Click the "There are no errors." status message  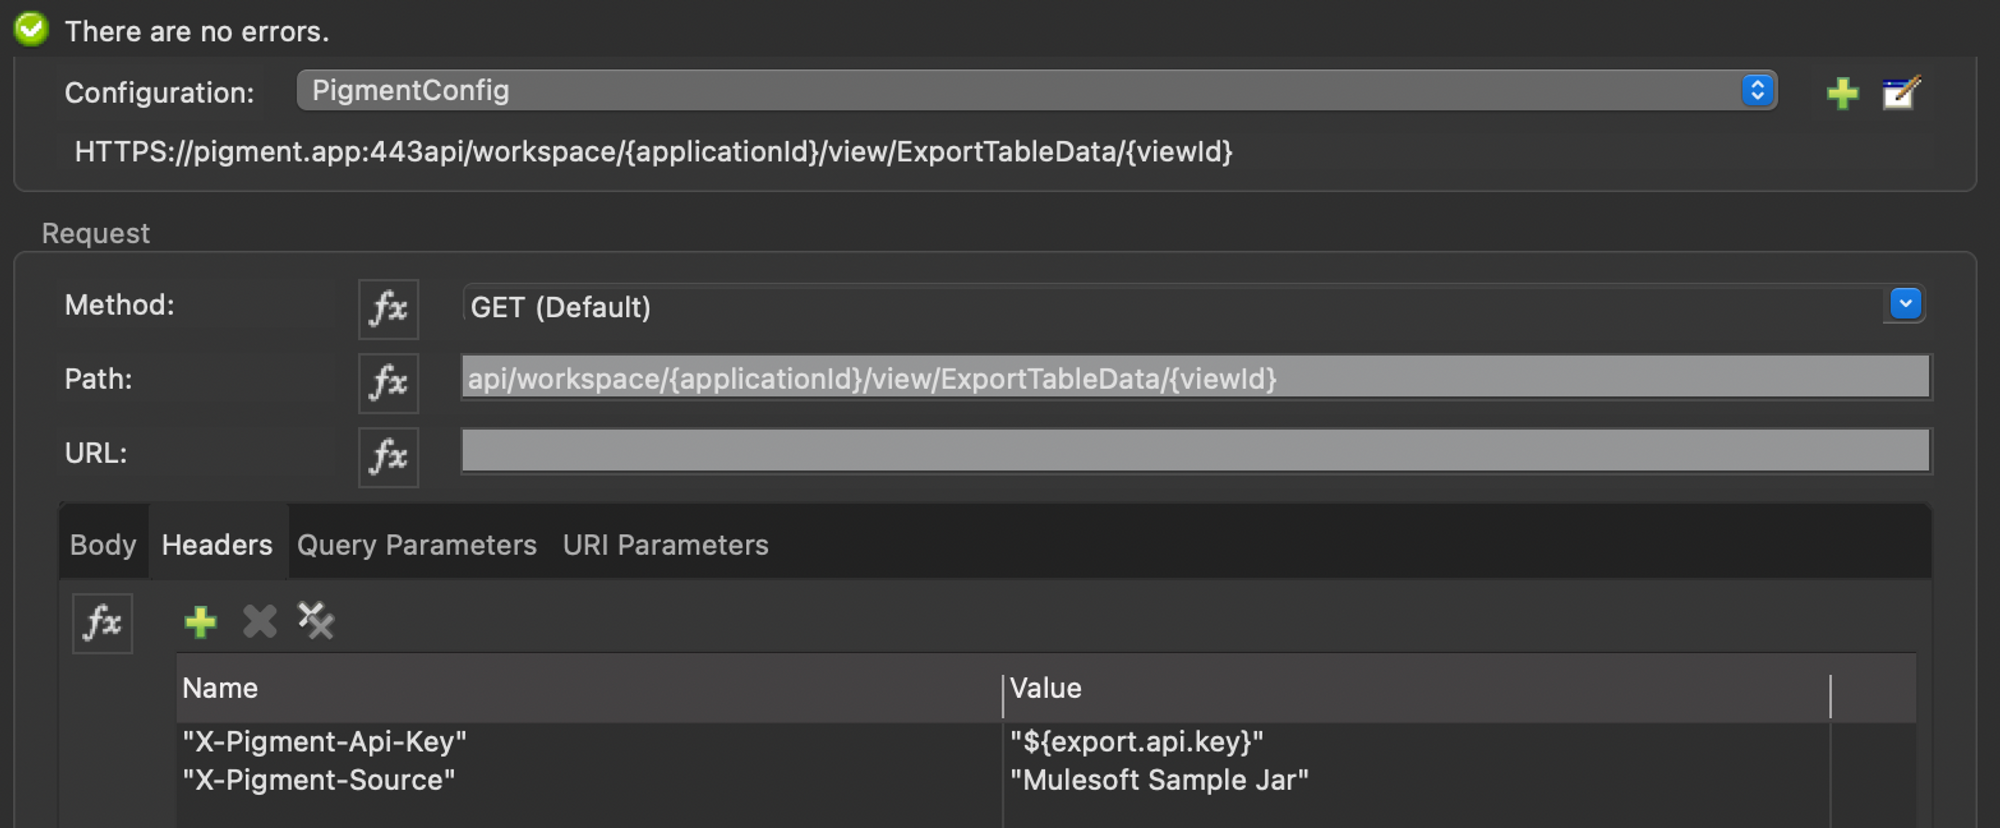click(x=197, y=32)
